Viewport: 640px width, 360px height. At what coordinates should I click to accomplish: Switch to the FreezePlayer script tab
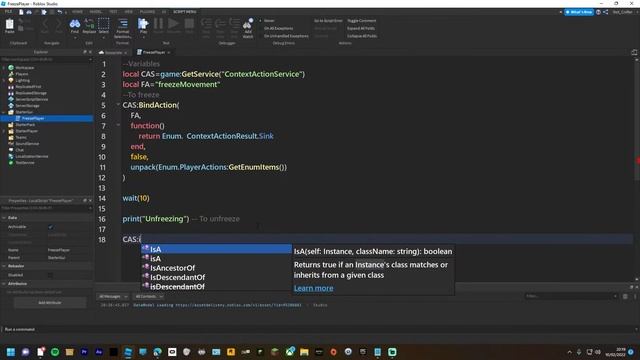point(153,52)
